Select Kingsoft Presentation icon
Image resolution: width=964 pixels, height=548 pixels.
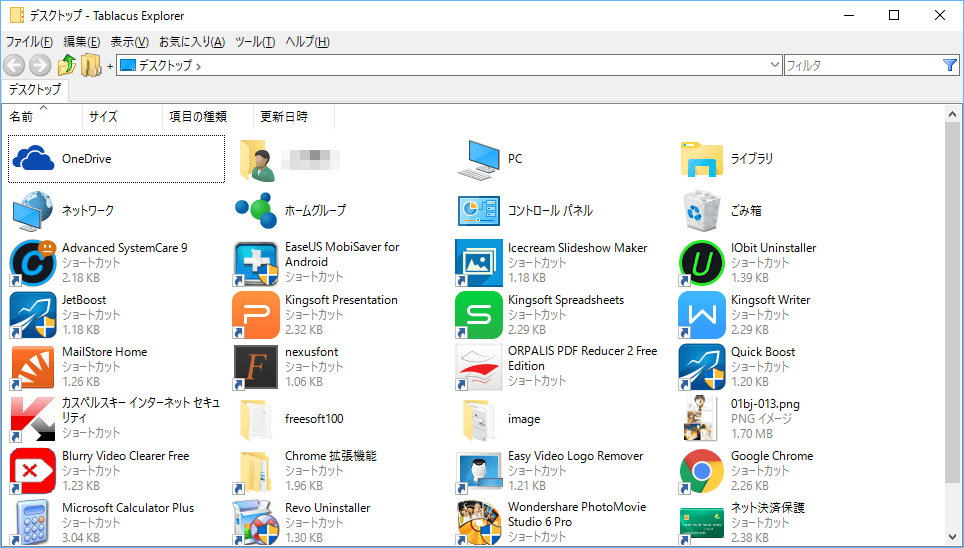click(256, 315)
